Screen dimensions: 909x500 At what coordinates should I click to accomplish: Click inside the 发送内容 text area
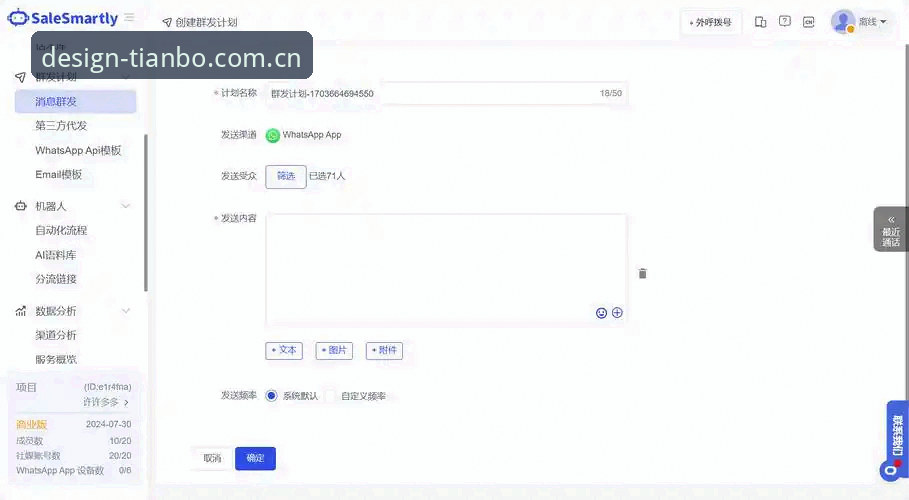tap(446, 270)
